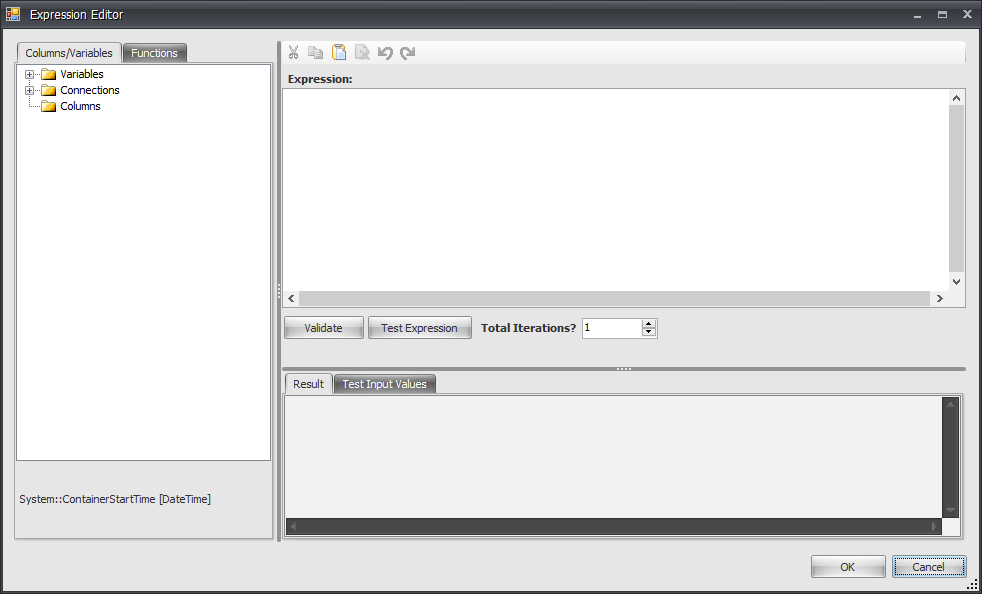Click the Undo arrow icon
The height and width of the screenshot is (594, 982).
385,52
